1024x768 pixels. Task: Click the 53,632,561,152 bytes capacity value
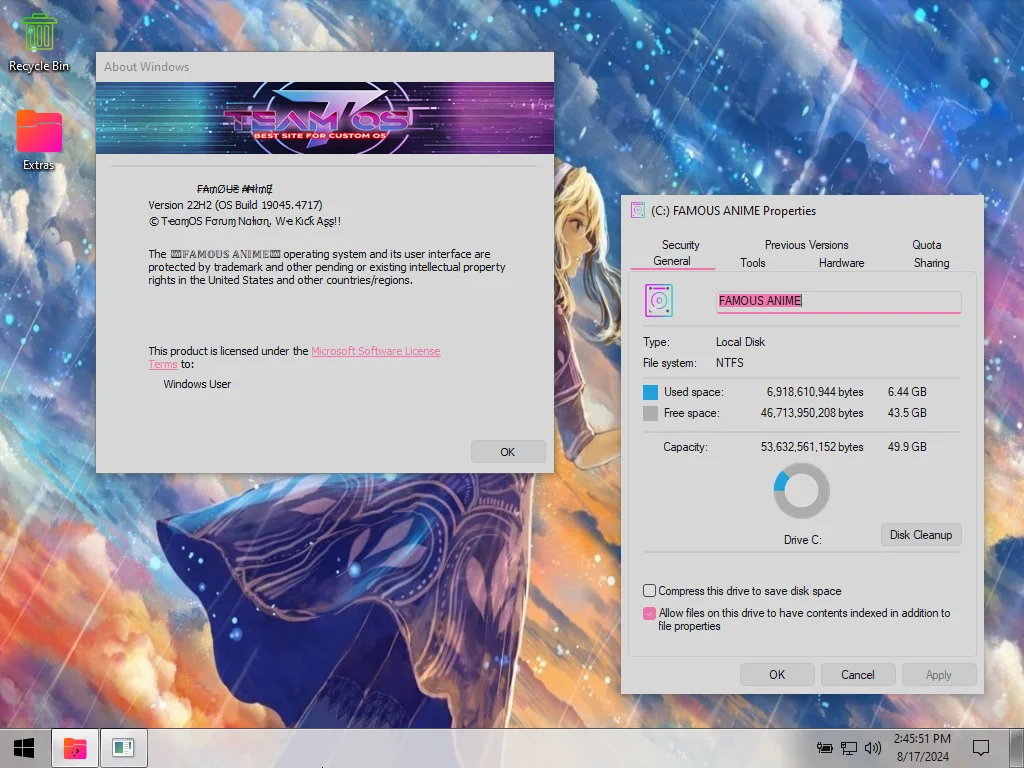[x=812, y=447]
